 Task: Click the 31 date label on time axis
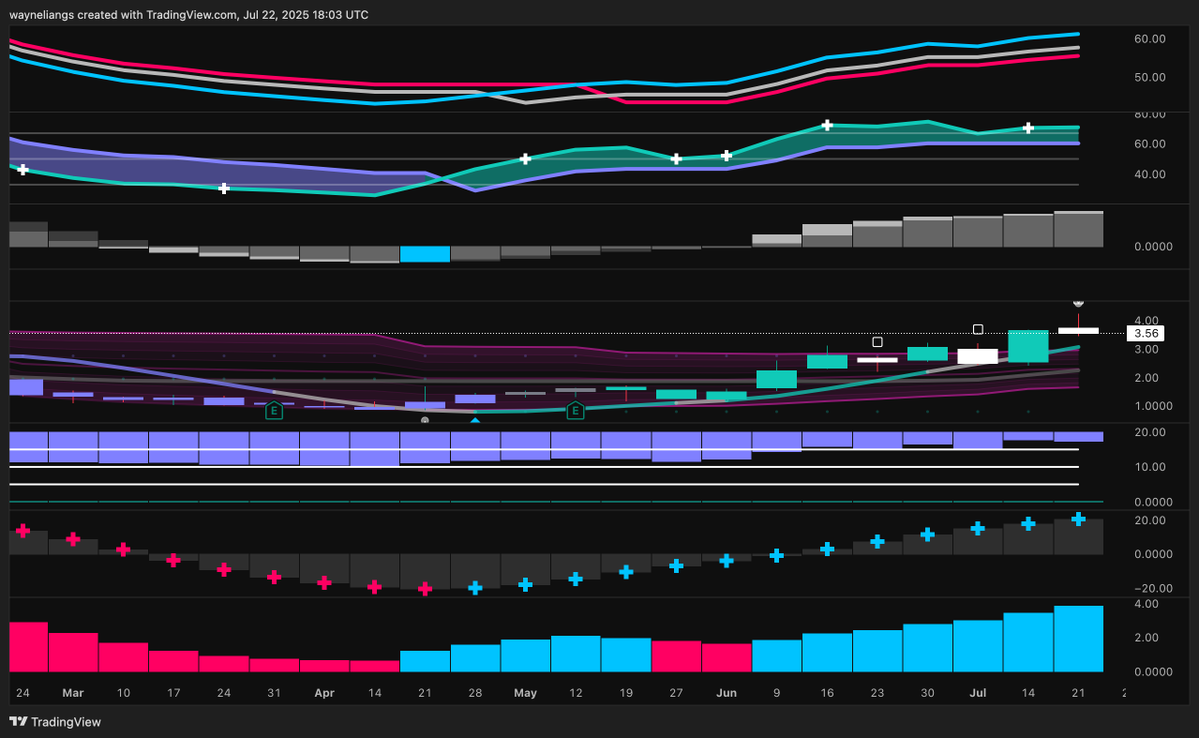coord(274,693)
